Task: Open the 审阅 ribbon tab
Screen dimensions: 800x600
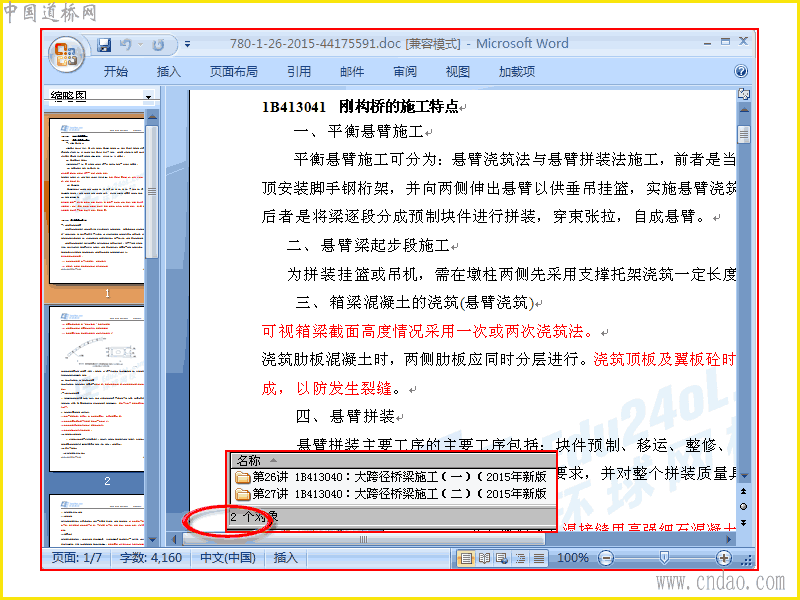Action: click(x=405, y=71)
